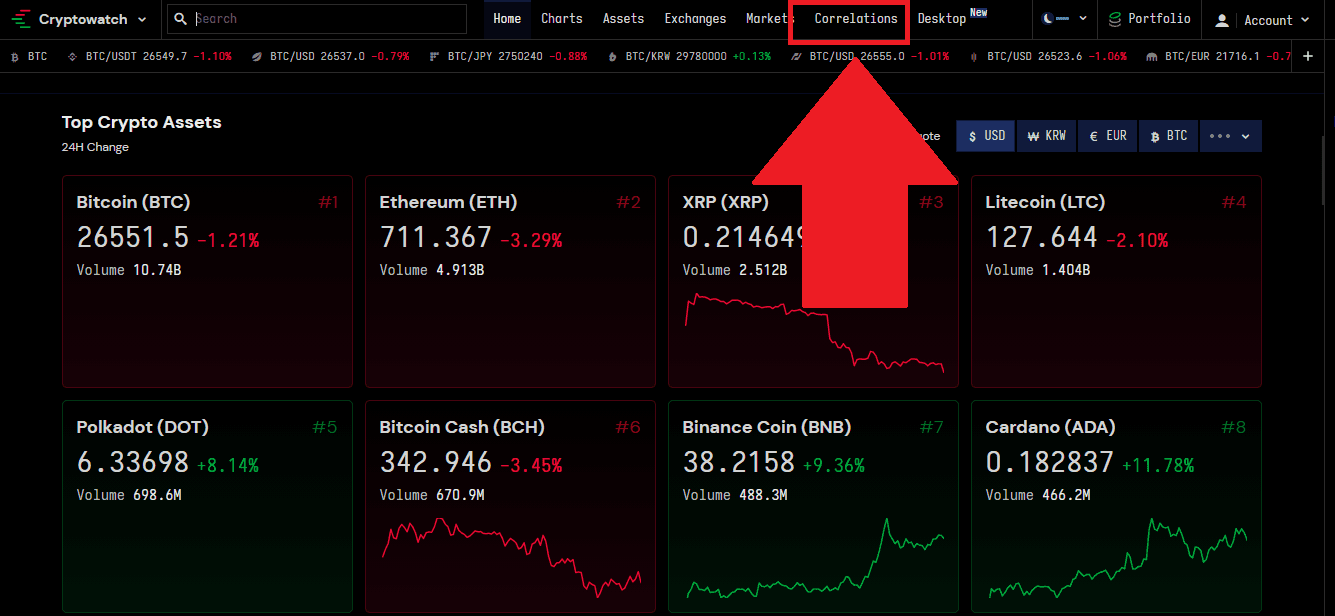Open the Correlations tab
The height and width of the screenshot is (616, 1335).
point(856,19)
